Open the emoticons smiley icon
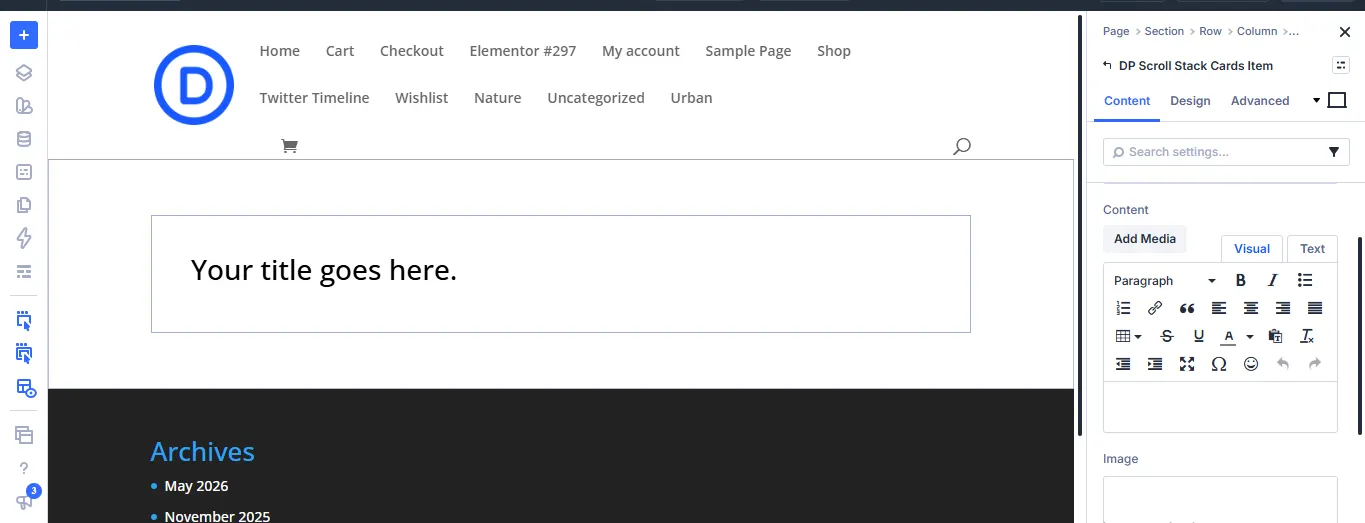Image resolution: width=1365 pixels, height=523 pixels. (x=1251, y=364)
